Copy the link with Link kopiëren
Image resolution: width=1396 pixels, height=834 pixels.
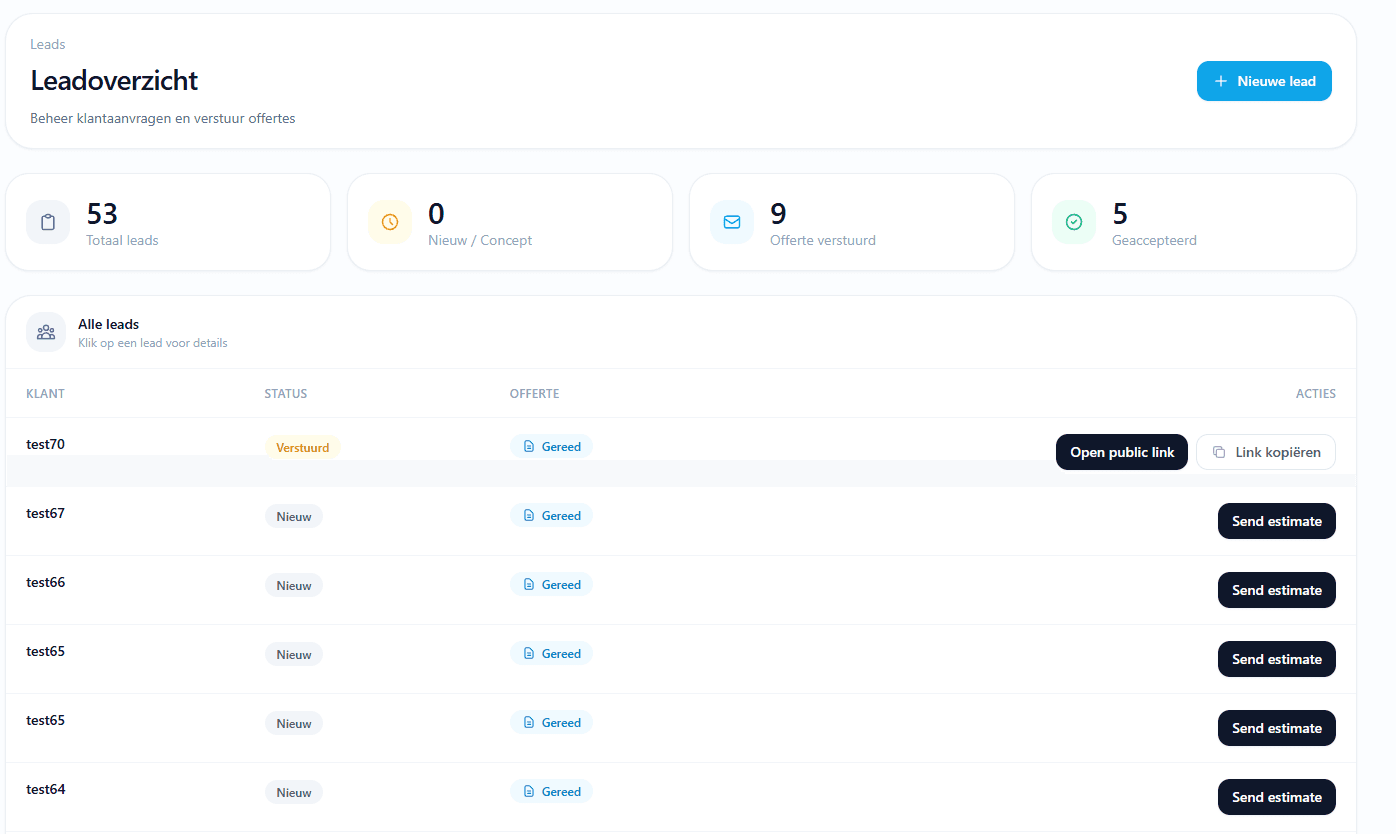[1266, 452]
